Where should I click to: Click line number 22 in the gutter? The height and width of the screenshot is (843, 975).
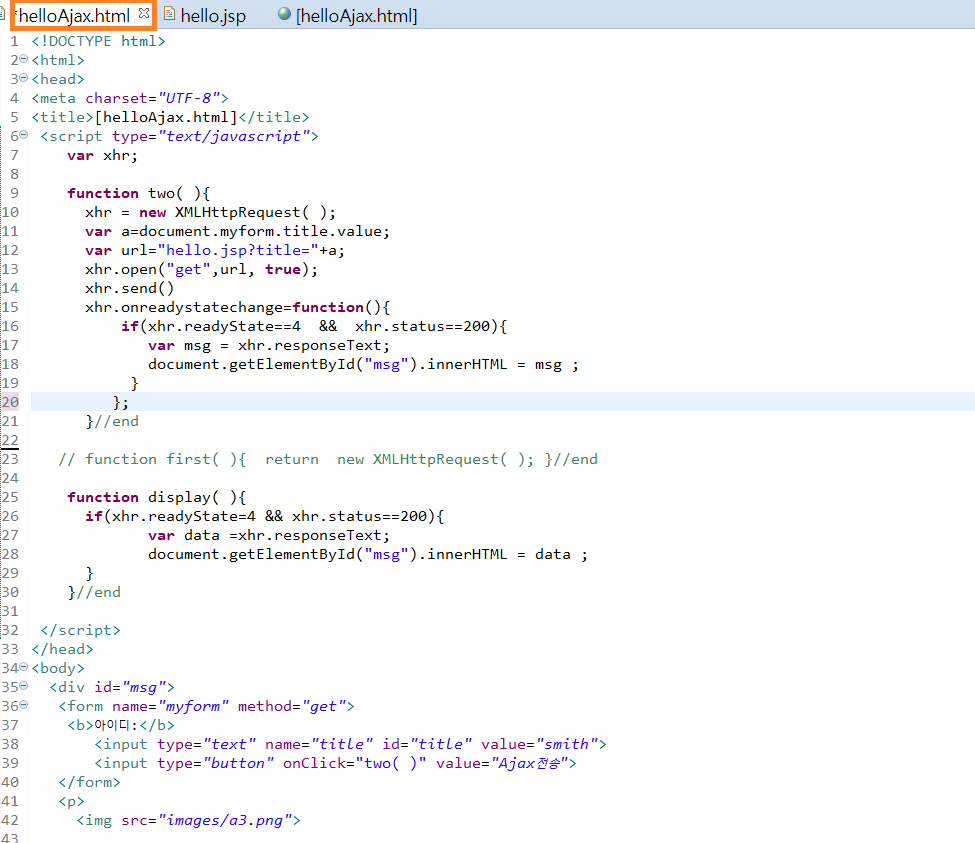[x=10, y=440]
